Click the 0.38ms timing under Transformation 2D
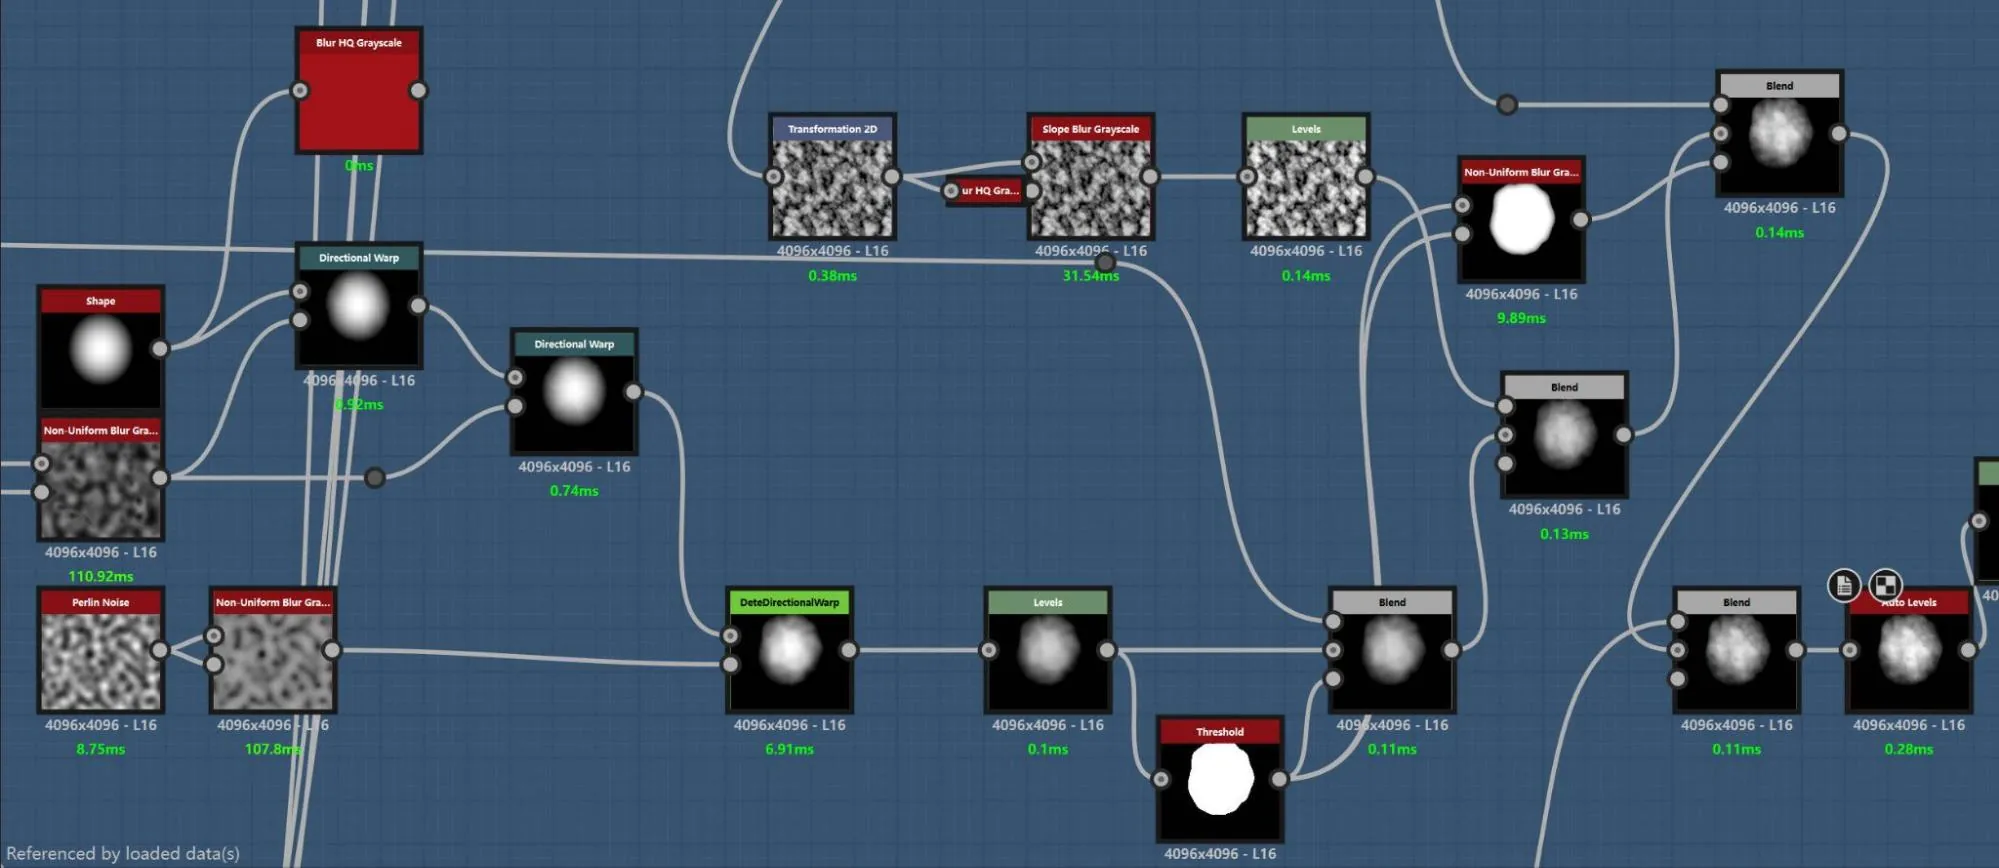 point(832,276)
